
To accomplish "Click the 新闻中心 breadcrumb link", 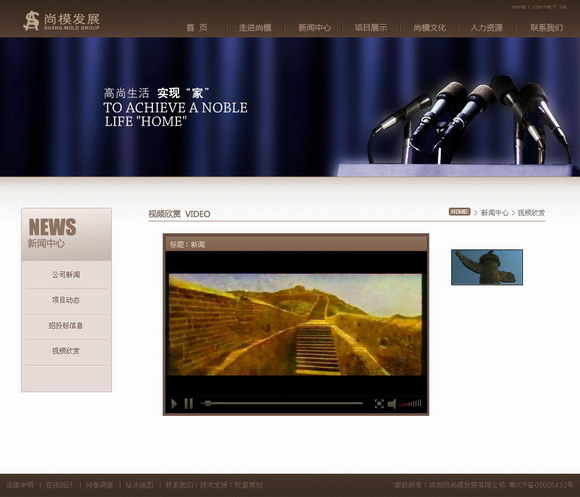I will pyautogui.click(x=495, y=213).
